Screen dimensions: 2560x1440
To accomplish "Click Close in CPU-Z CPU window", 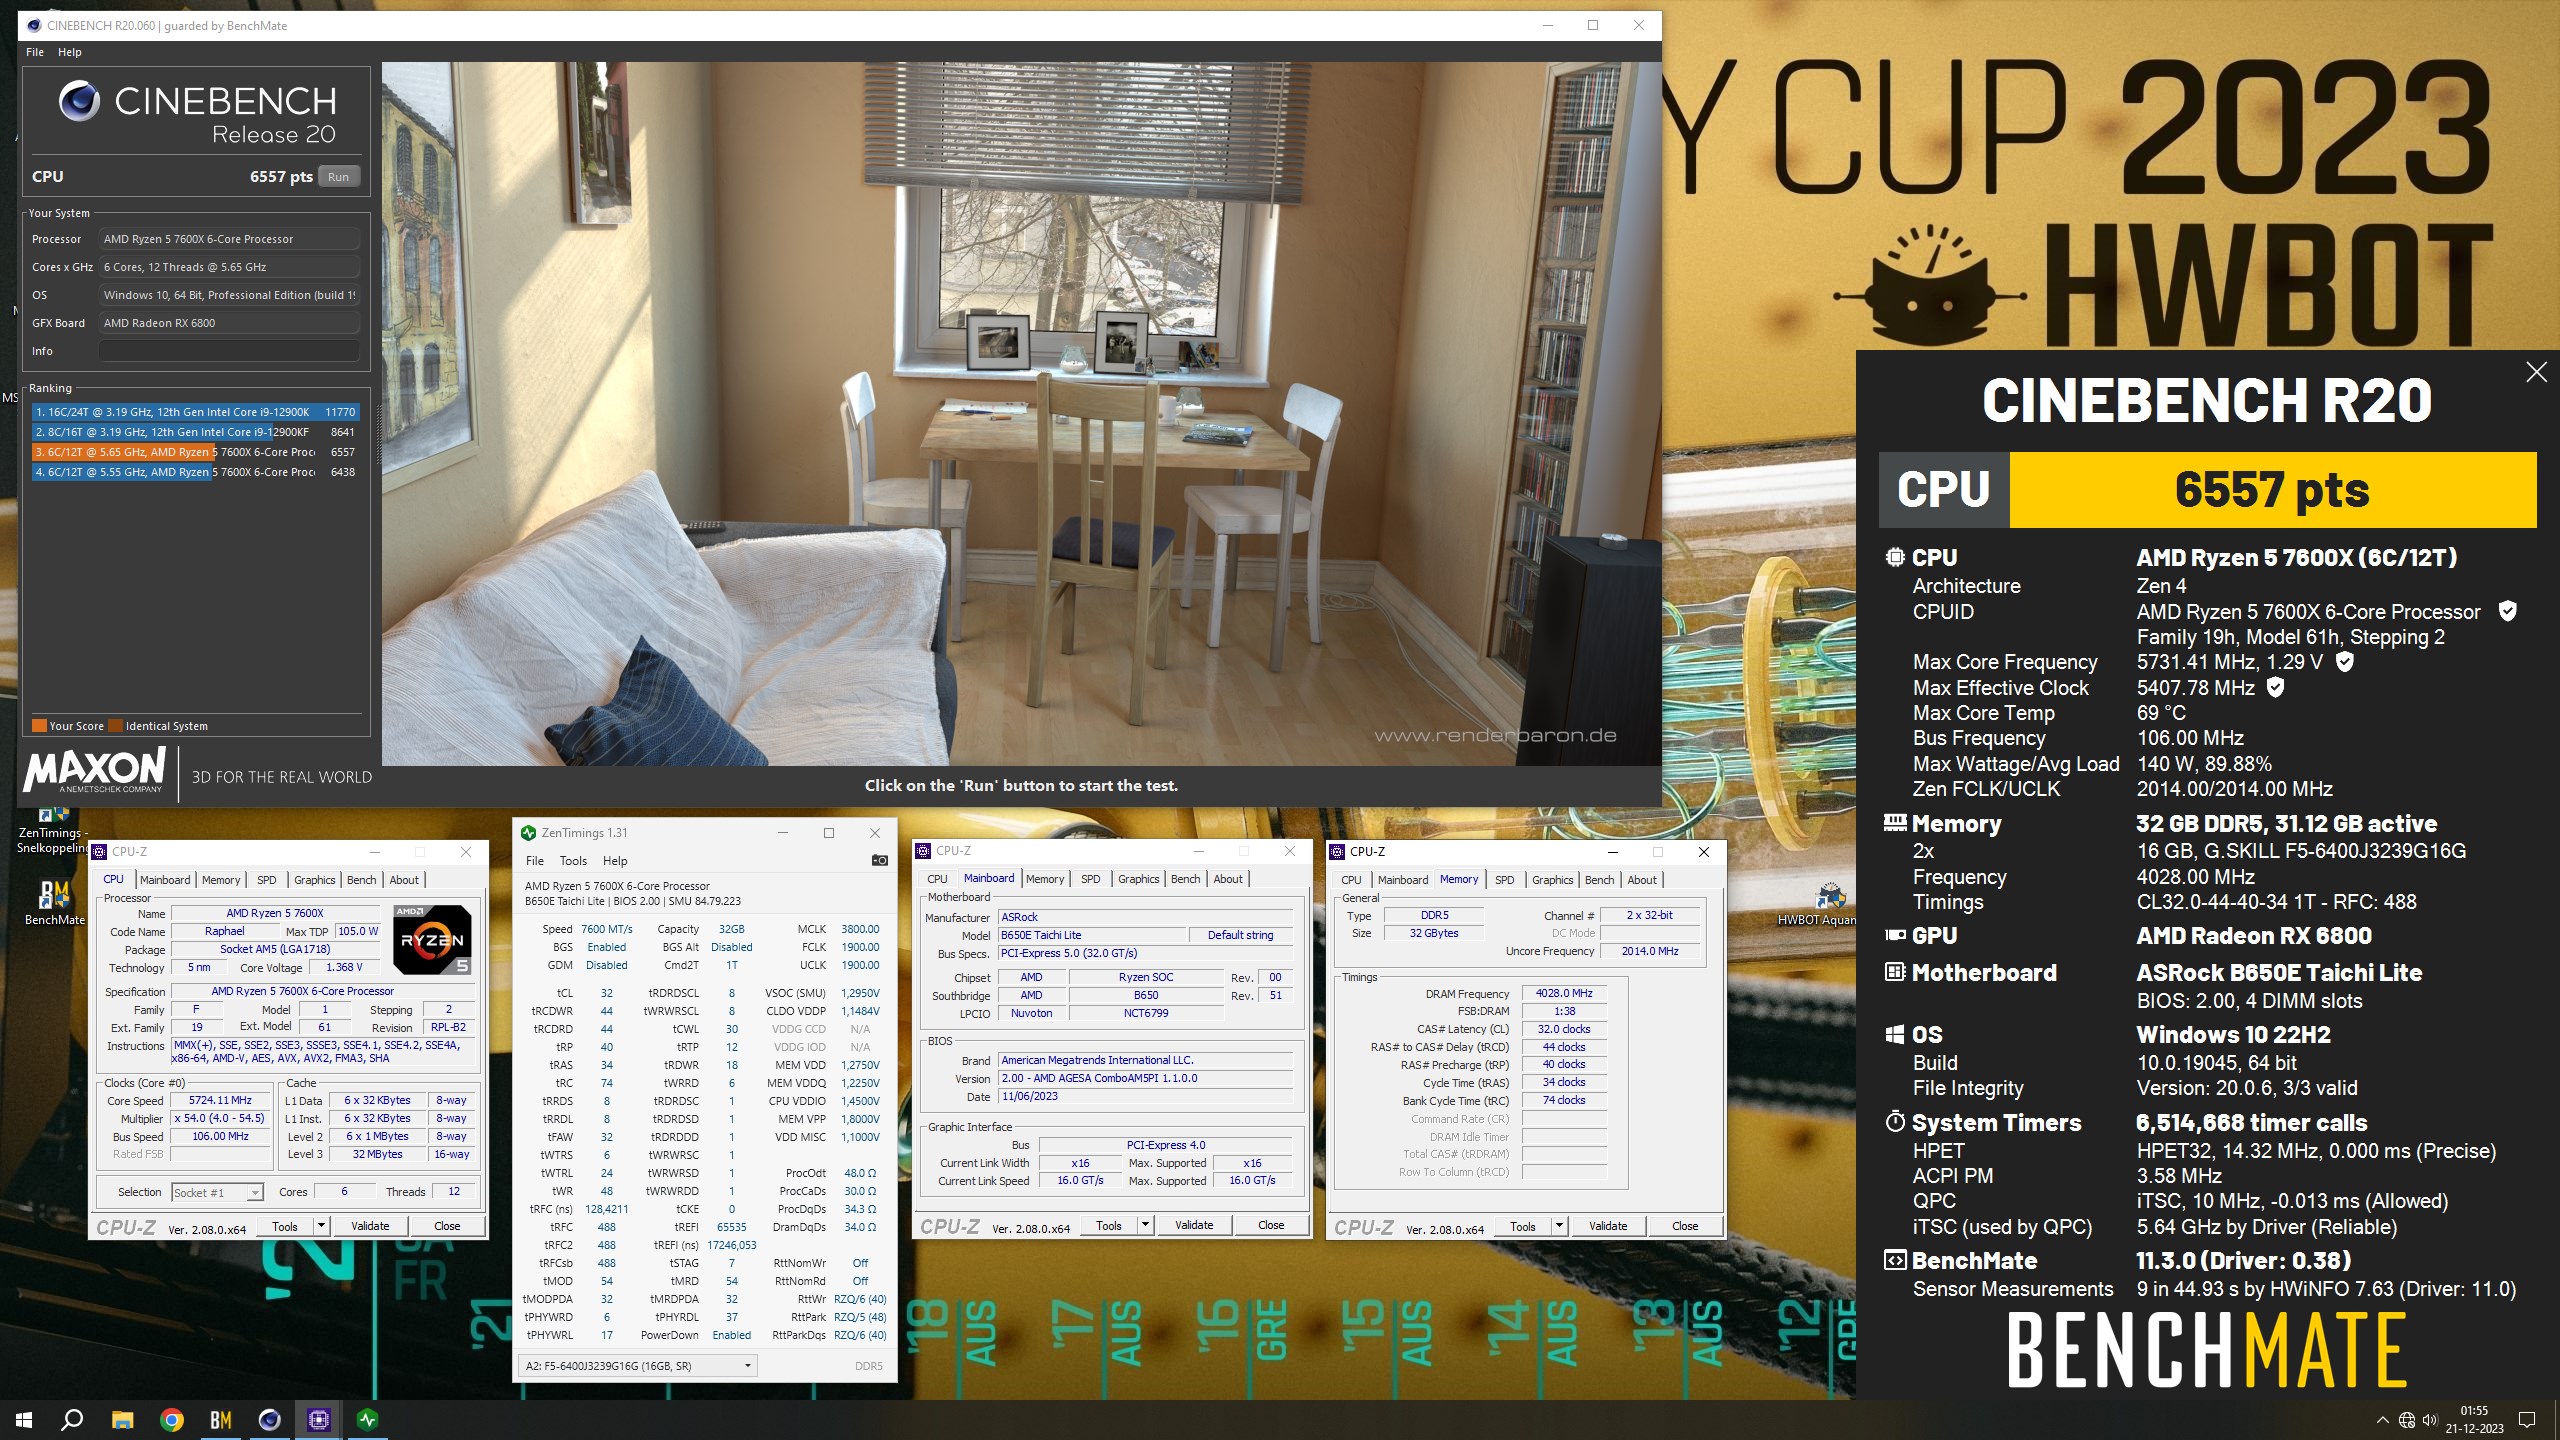I will (447, 1226).
